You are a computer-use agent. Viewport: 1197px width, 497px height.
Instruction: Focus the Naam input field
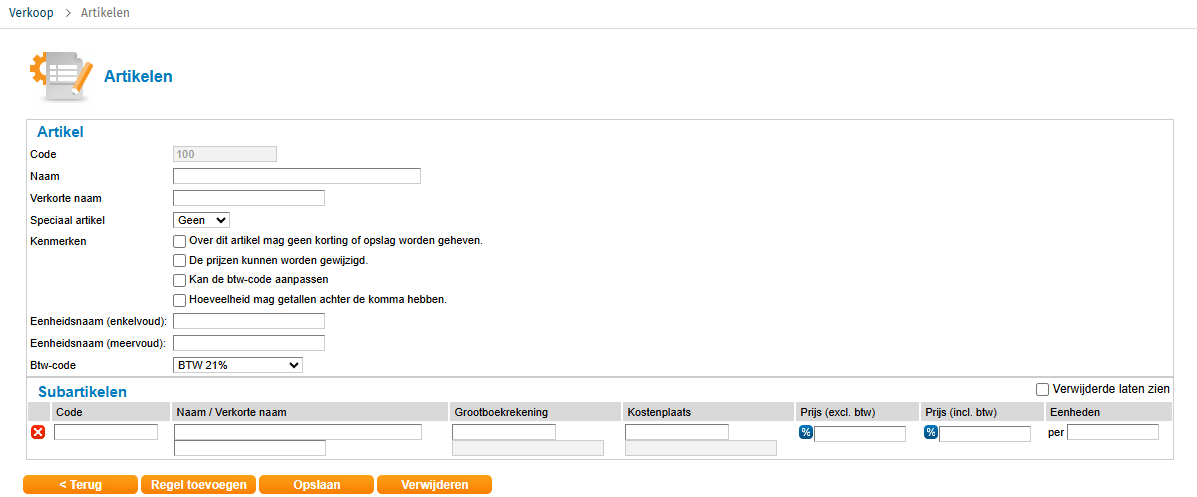[297, 176]
